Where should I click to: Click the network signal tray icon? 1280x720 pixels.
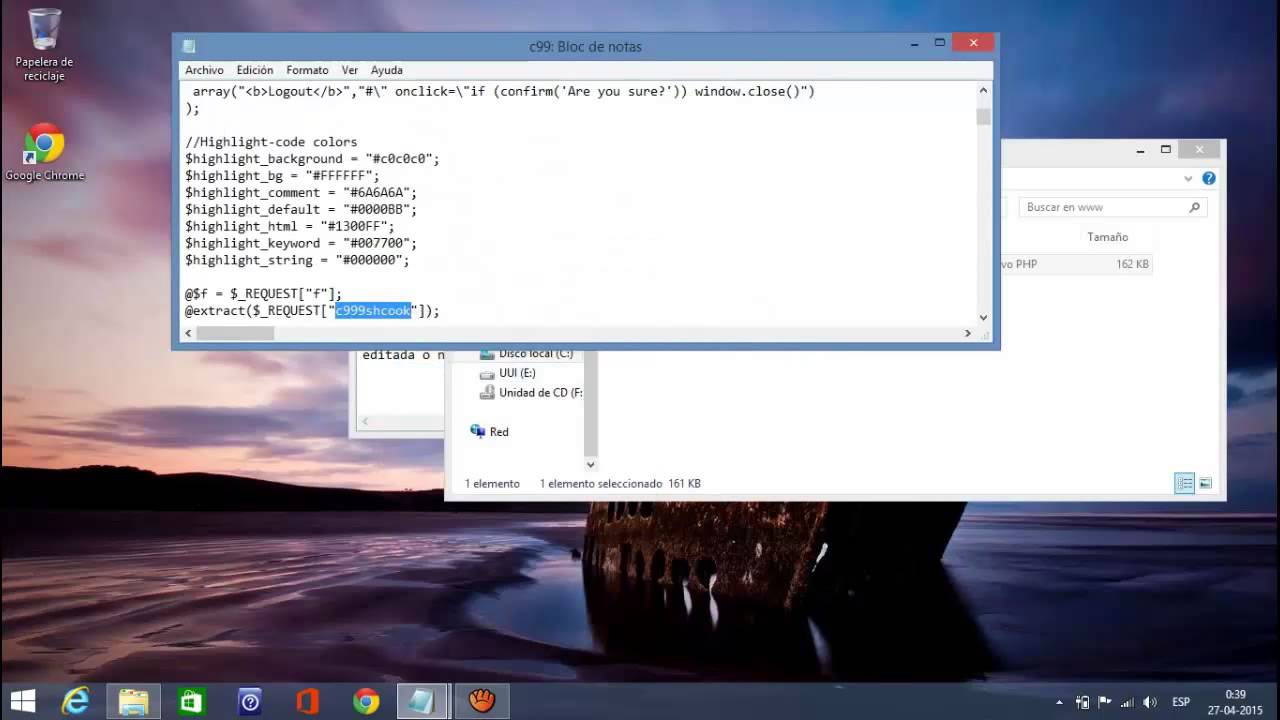click(x=1128, y=702)
